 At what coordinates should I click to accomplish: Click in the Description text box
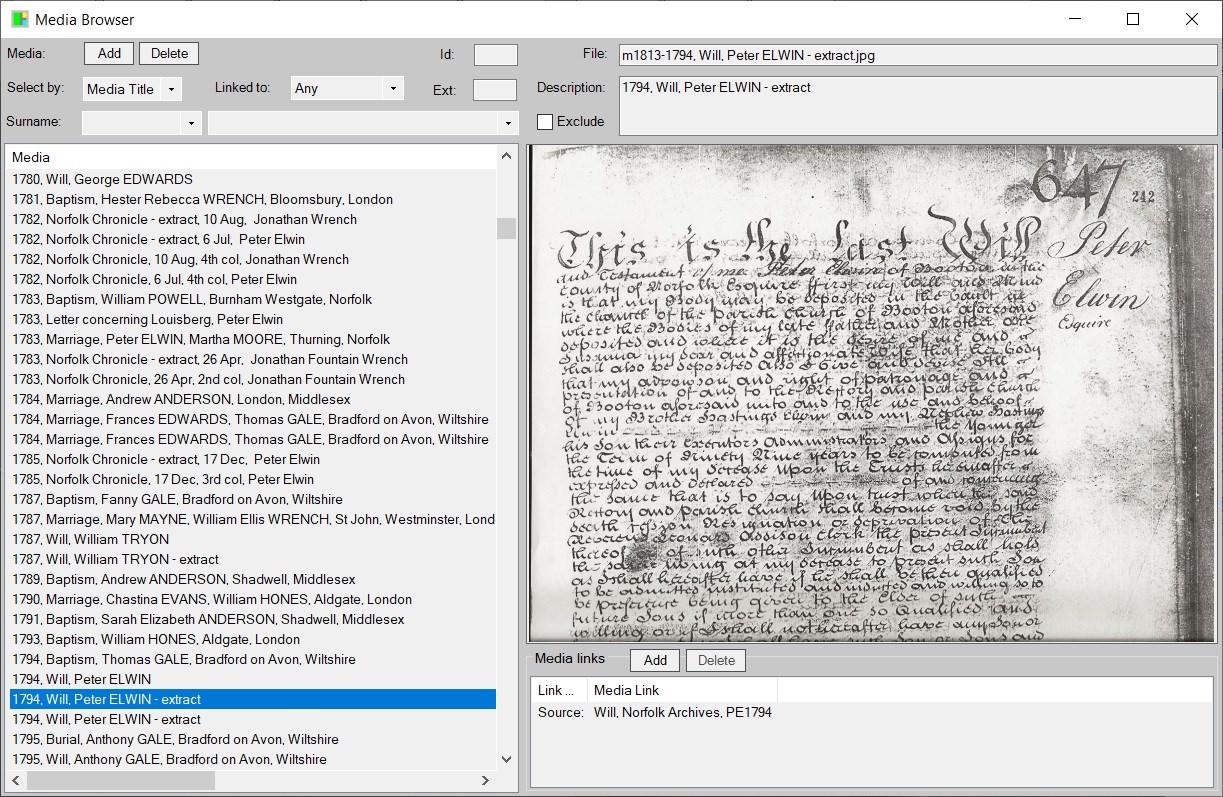(917, 105)
